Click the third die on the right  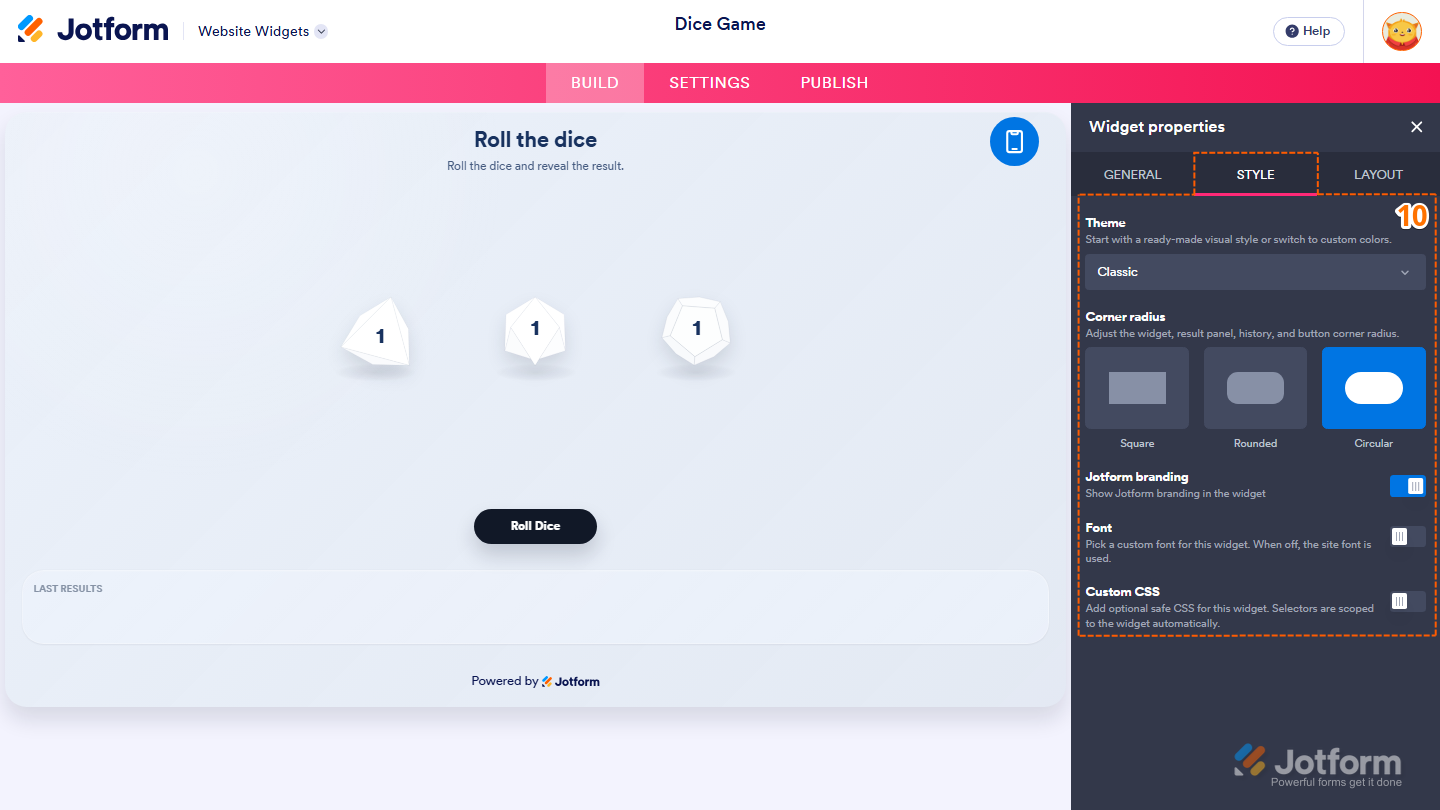pyautogui.click(x=696, y=330)
